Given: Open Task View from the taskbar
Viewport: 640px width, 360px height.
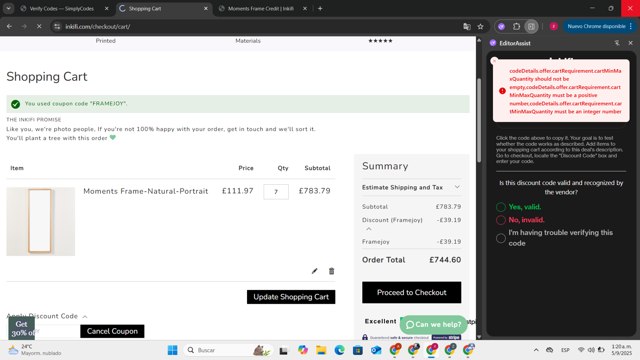Looking at the screenshot, I should tap(284, 350).
